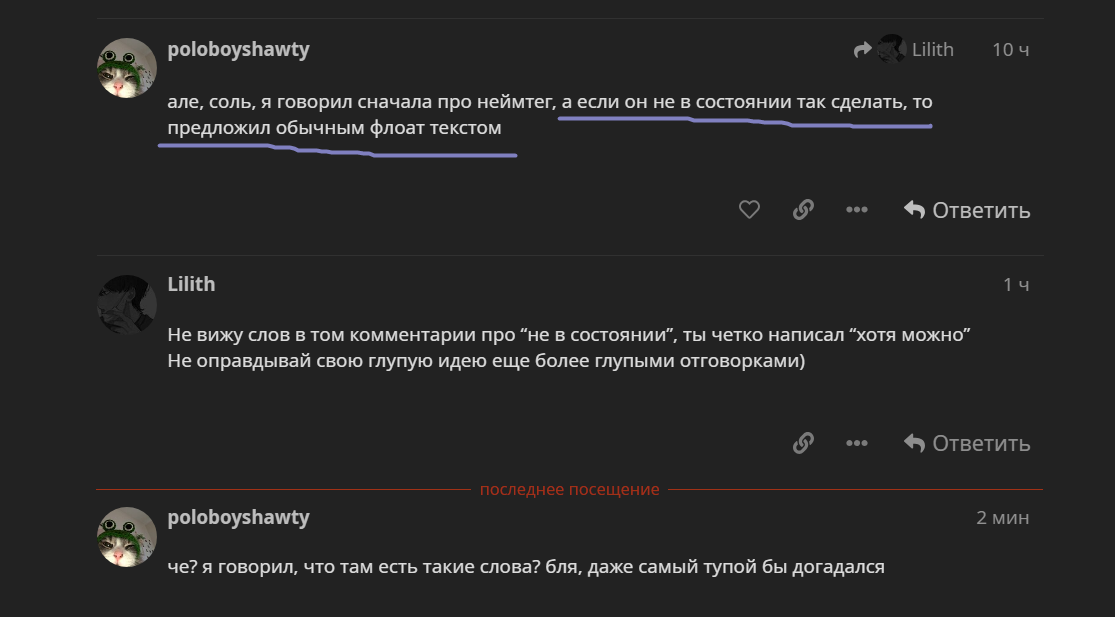Open the poloboyshawty username on the 10 ч post
This screenshot has height=617, width=1115.
tap(238, 50)
